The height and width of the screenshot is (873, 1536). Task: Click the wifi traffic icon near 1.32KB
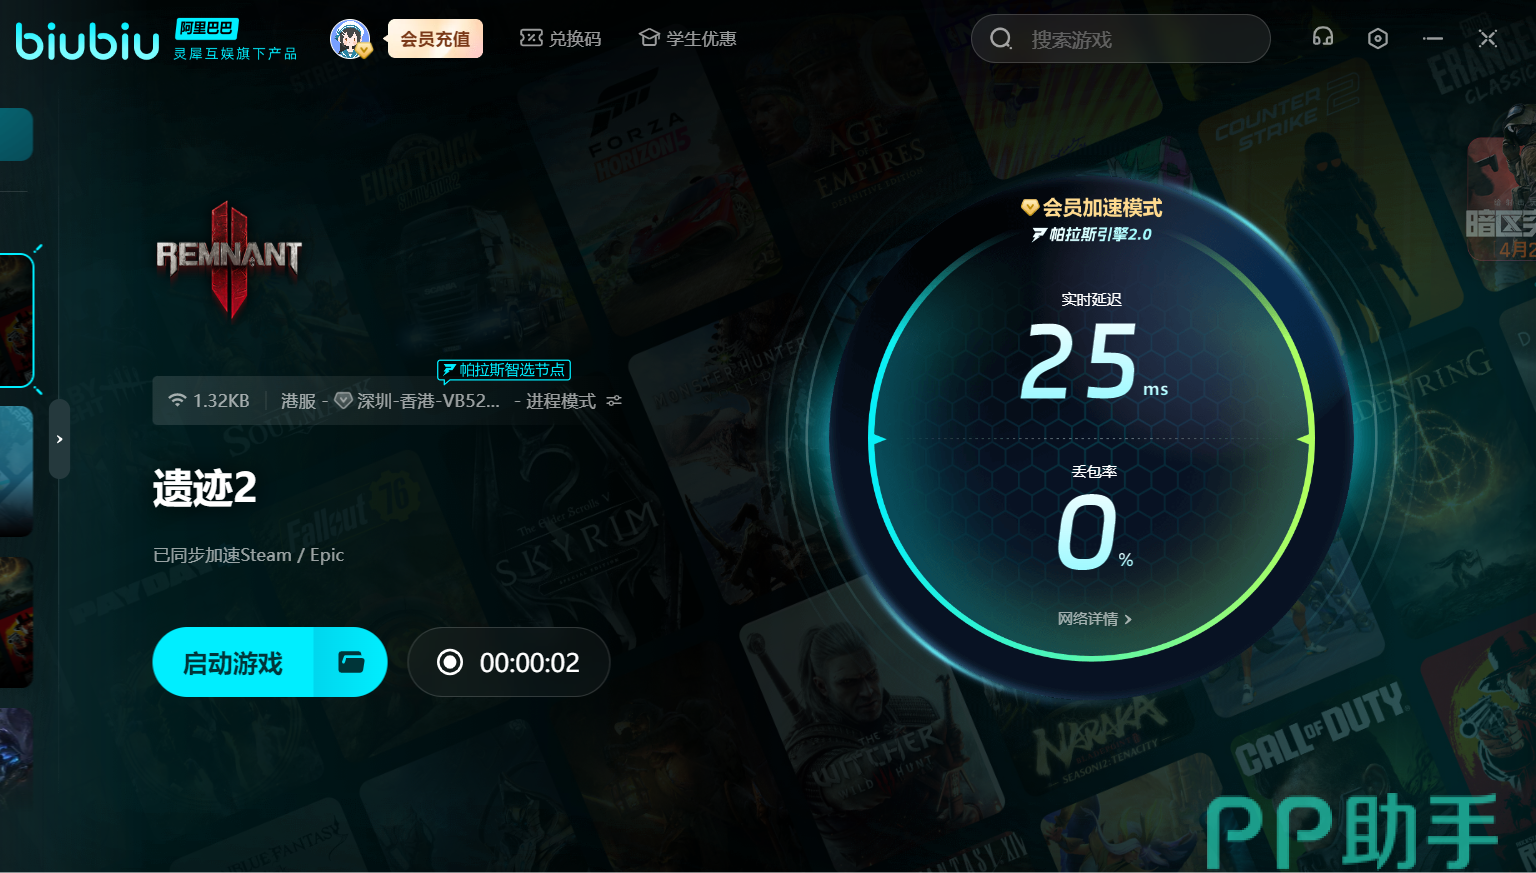177,400
